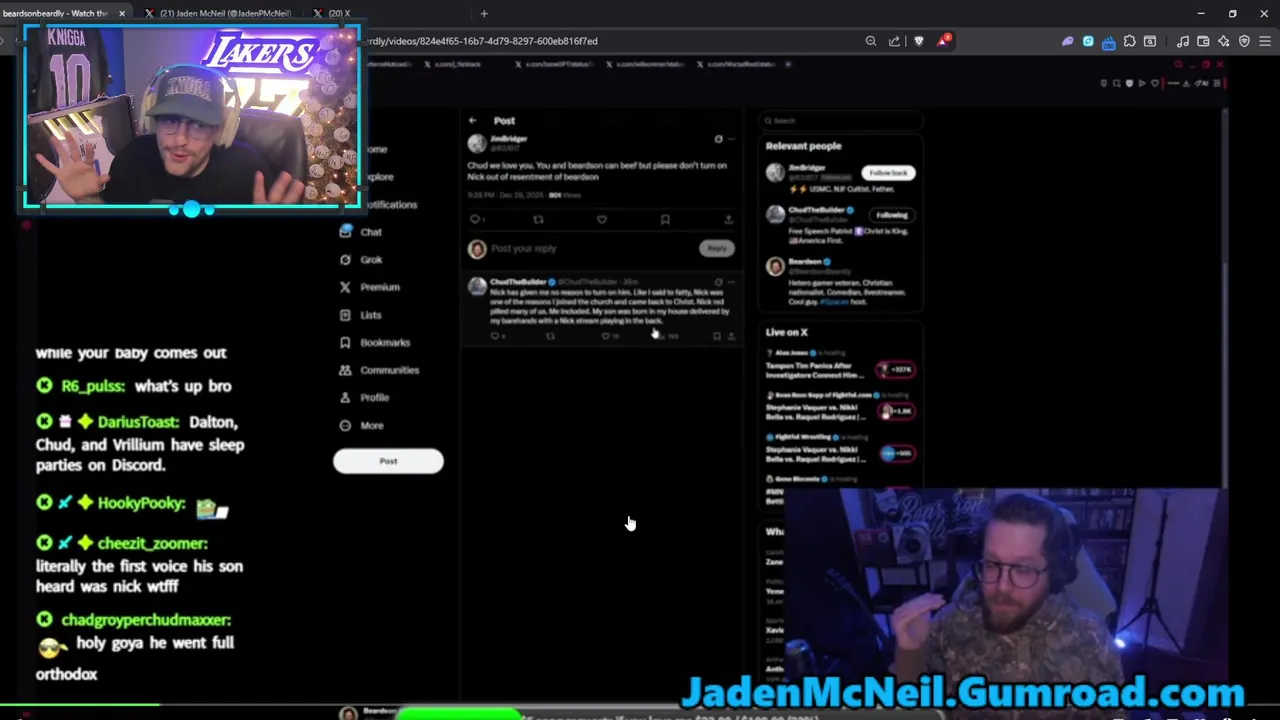Click username DariusToast in chat
The height and width of the screenshot is (720, 1280).
[x=138, y=422]
